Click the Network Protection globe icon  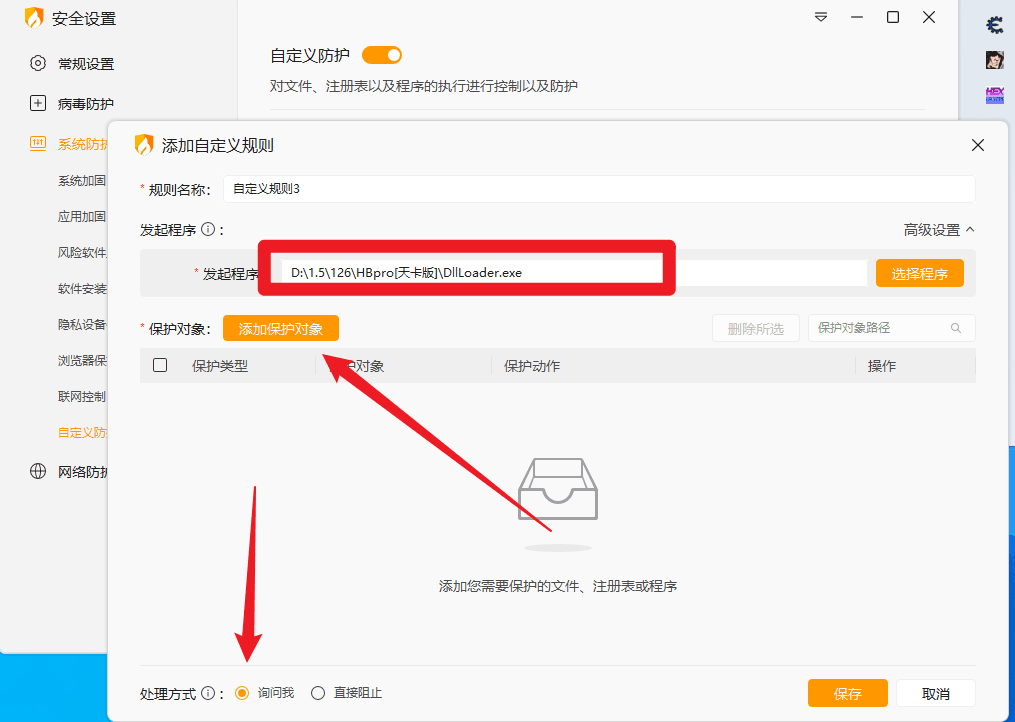click(38, 472)
